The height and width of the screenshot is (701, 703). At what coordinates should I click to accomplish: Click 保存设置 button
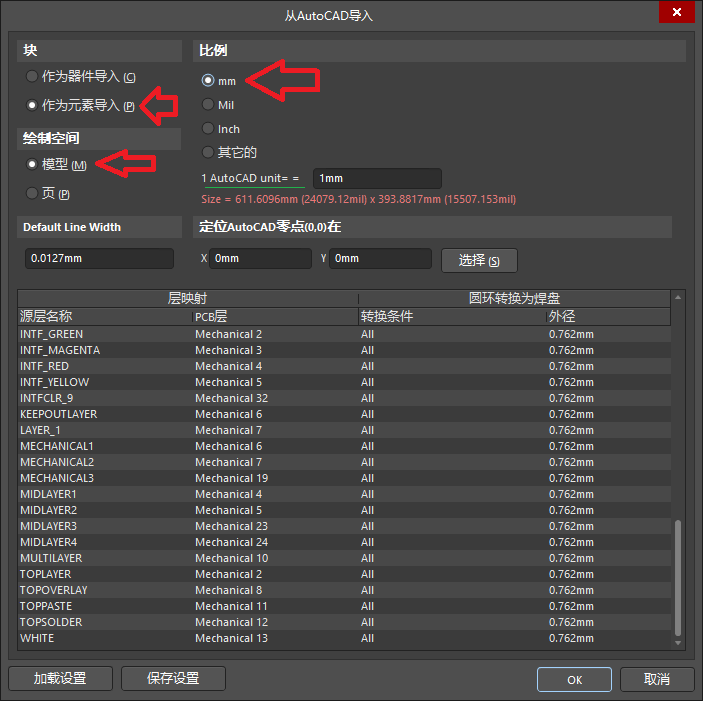point(173,678)
